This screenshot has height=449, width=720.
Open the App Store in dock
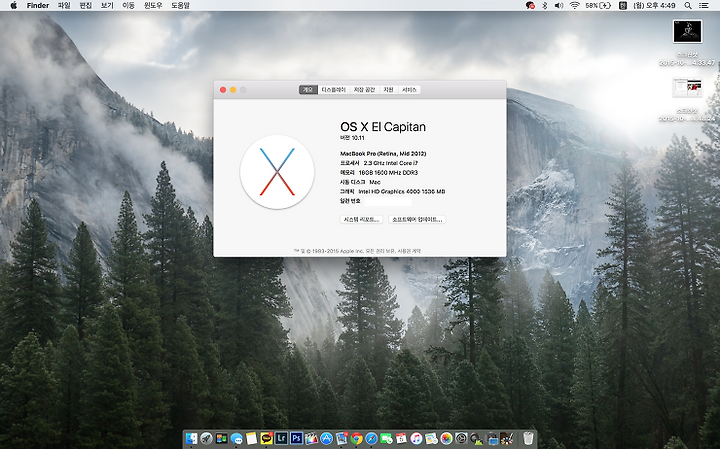click(326, 438)
